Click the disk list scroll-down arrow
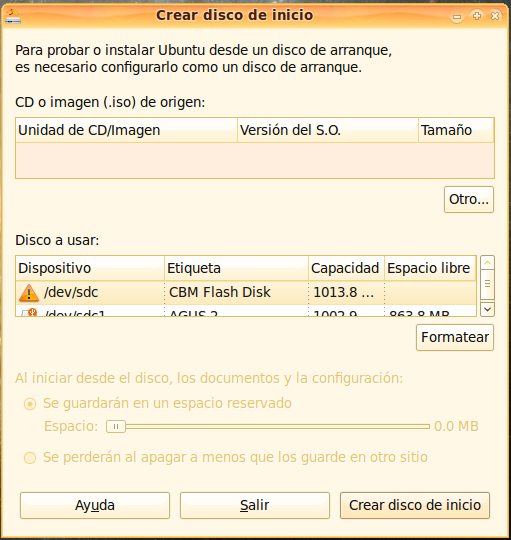 [x=487, y=309]
